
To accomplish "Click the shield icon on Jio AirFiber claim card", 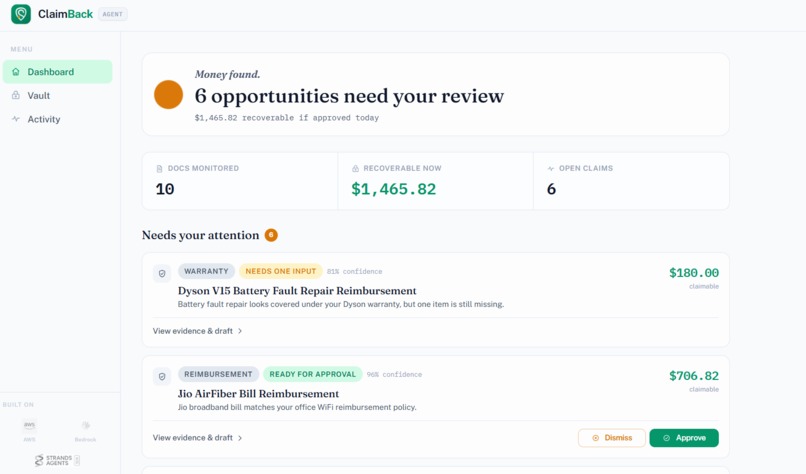I will click(162, 377).
